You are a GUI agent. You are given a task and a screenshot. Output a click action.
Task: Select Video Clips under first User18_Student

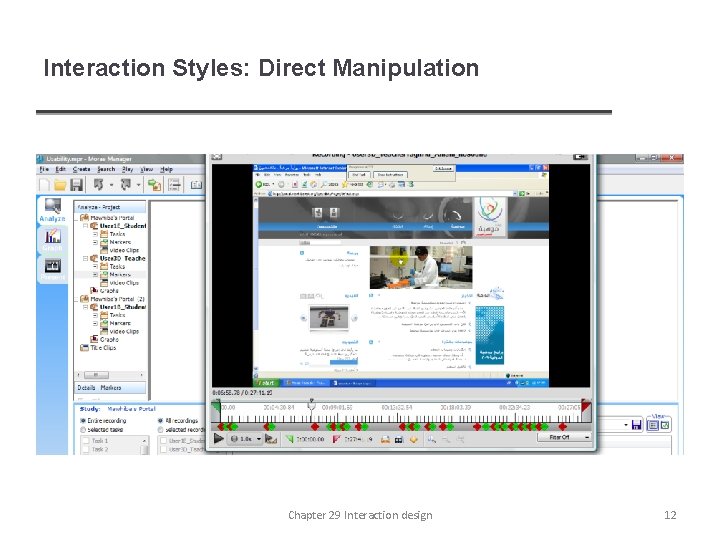(x=119, y=250)
